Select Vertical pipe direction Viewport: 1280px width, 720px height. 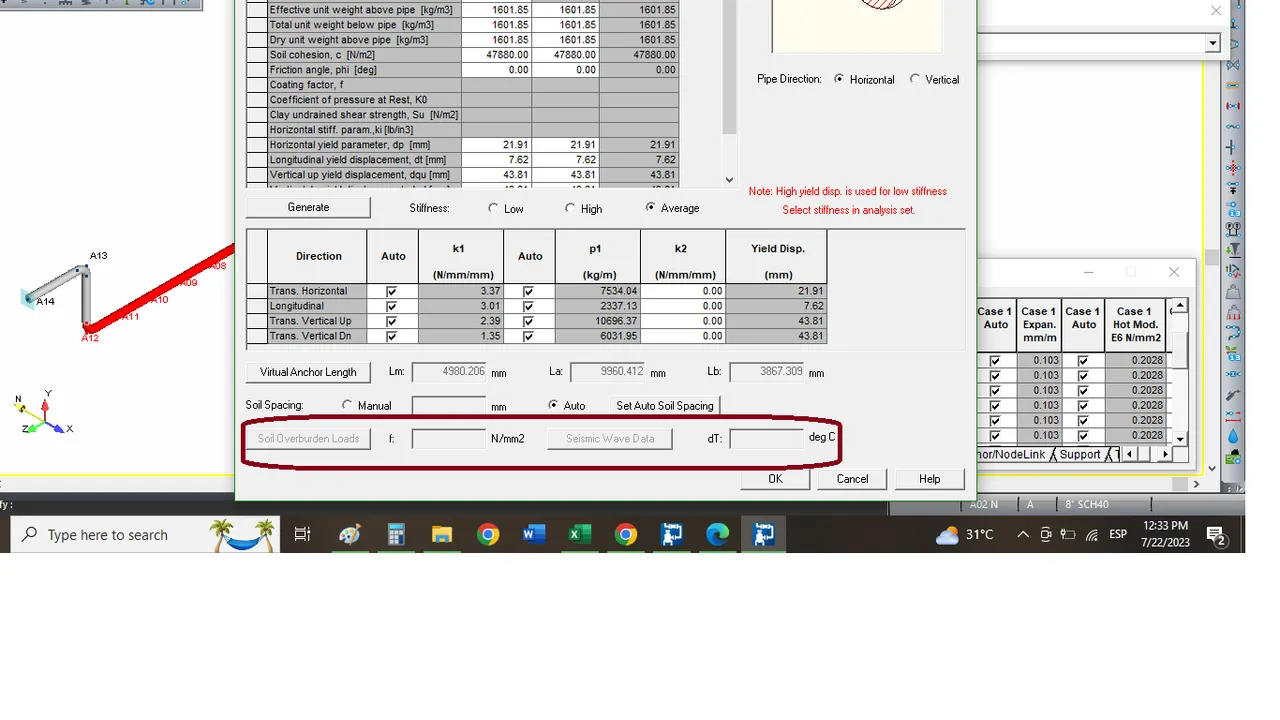915,79
